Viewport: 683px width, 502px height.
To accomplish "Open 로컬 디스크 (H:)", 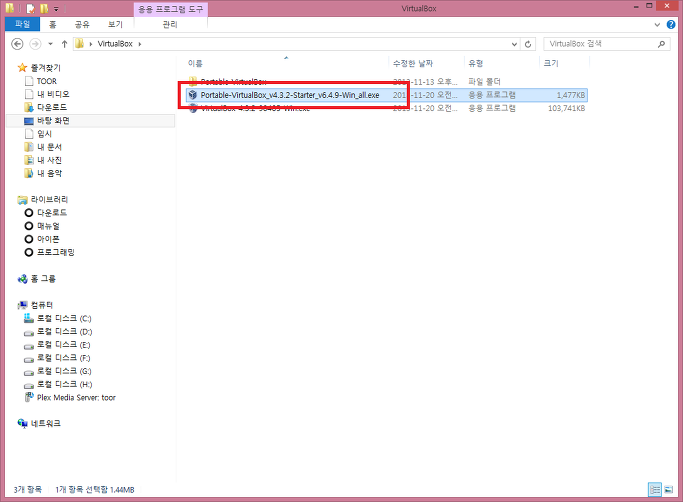I will point(64,384).
